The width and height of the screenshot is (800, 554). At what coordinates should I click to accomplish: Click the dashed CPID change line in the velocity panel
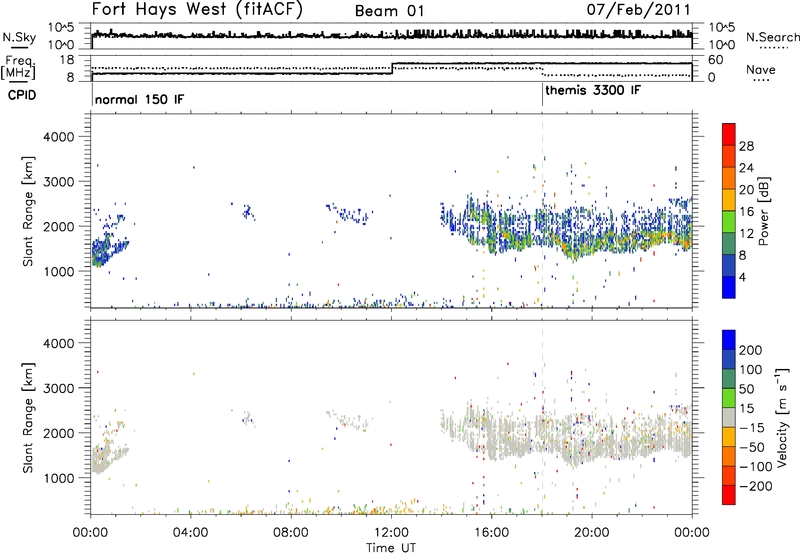(x=542, y=417)
